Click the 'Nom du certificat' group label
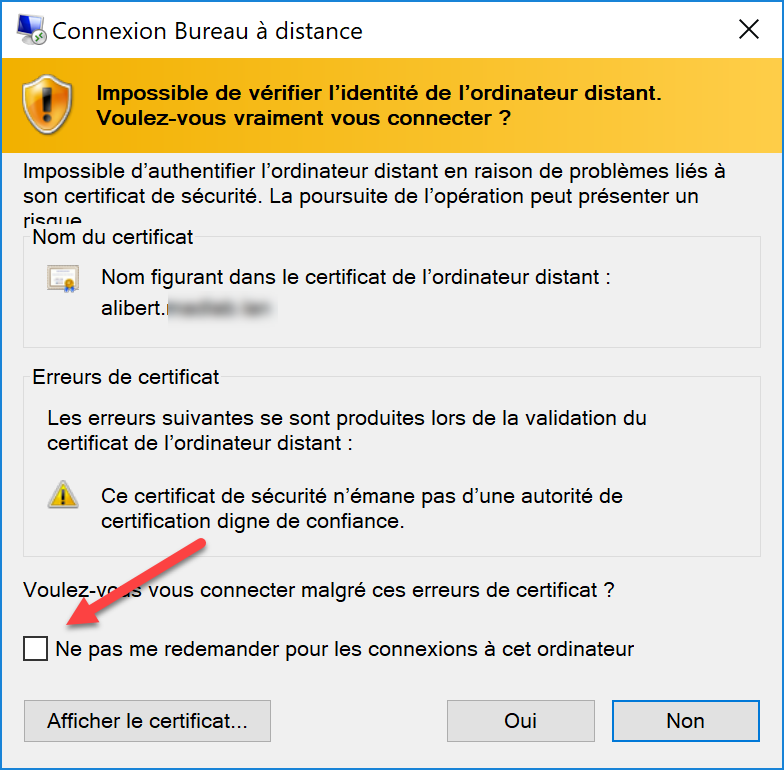This screenshot has width=784, height=770. tap(112, 237)
